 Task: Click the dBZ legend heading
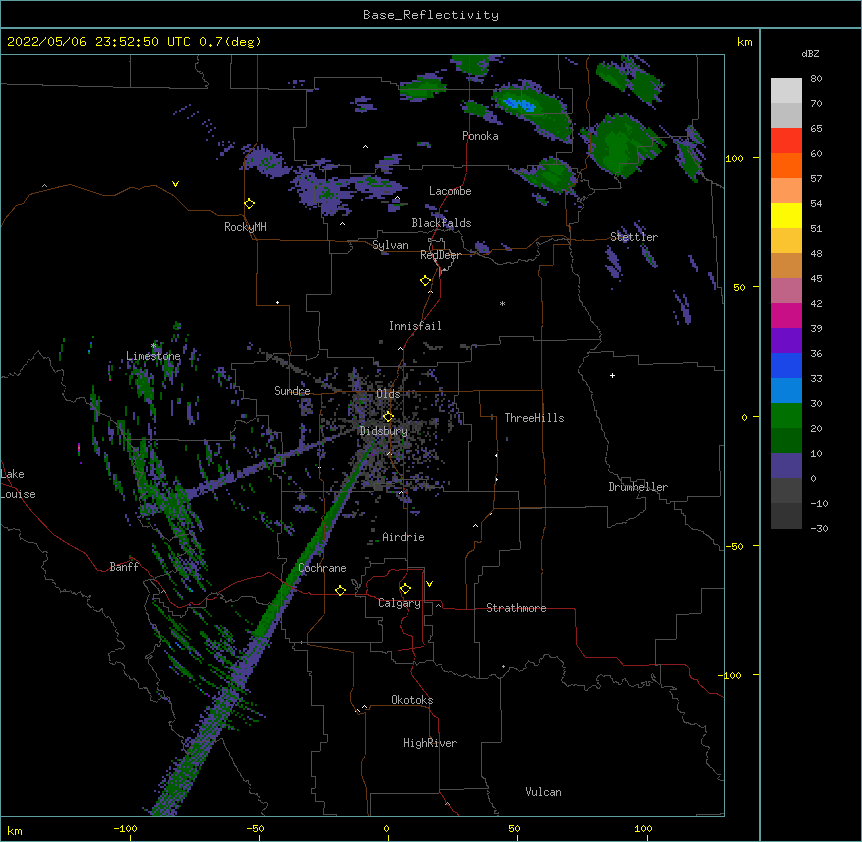810,53
